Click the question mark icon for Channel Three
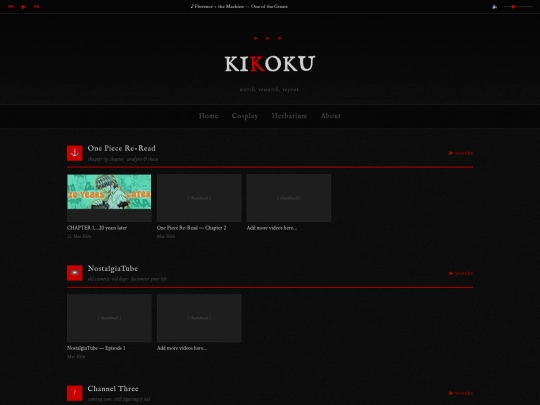Screen dimensions: 540x405 pos(75,393)
